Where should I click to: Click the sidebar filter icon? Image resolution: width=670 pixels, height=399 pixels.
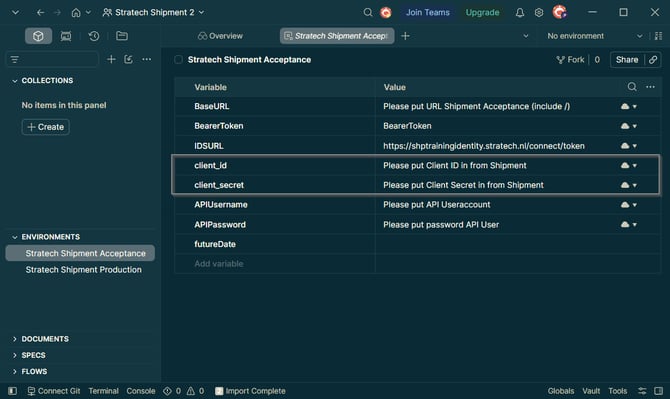pos(15,59)
